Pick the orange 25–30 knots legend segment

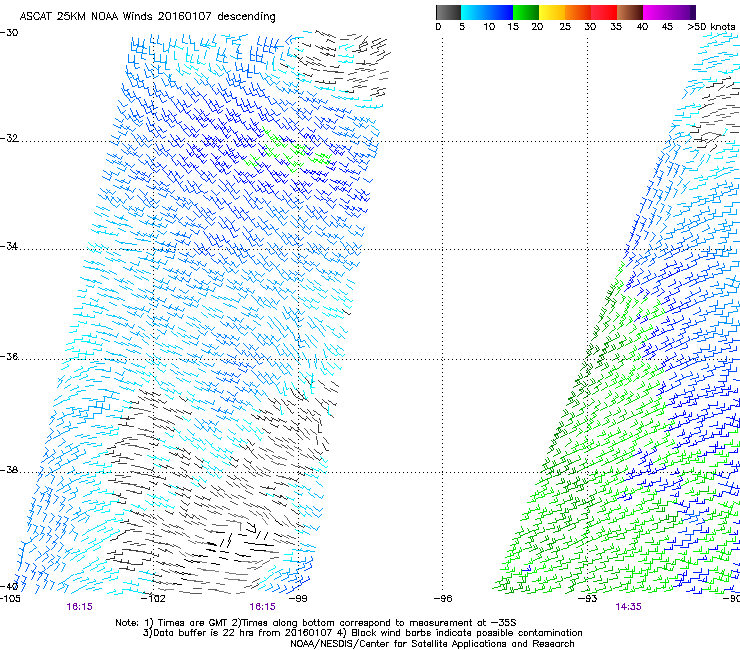pyautogui.click(x=578, y=12)
